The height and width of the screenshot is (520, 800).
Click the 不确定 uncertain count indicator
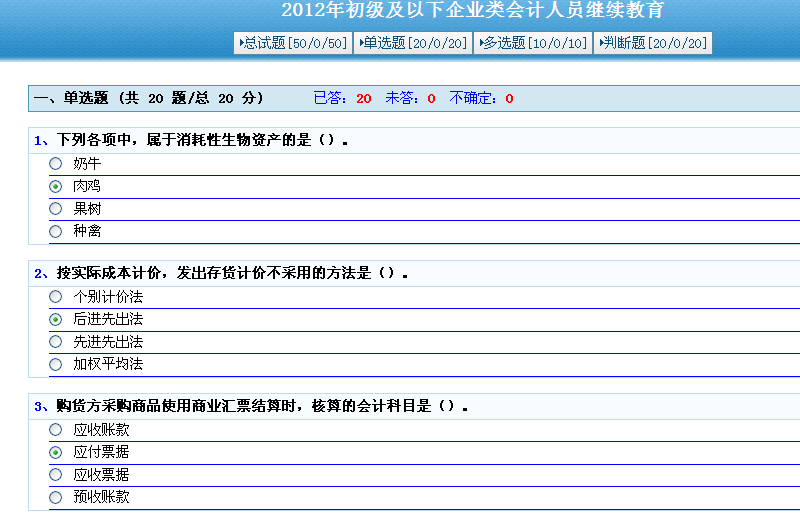coord(481,98)
